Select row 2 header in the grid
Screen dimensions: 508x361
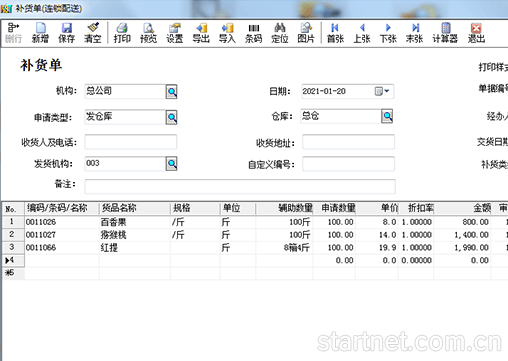pyautogui.click(x=13, y=235)
